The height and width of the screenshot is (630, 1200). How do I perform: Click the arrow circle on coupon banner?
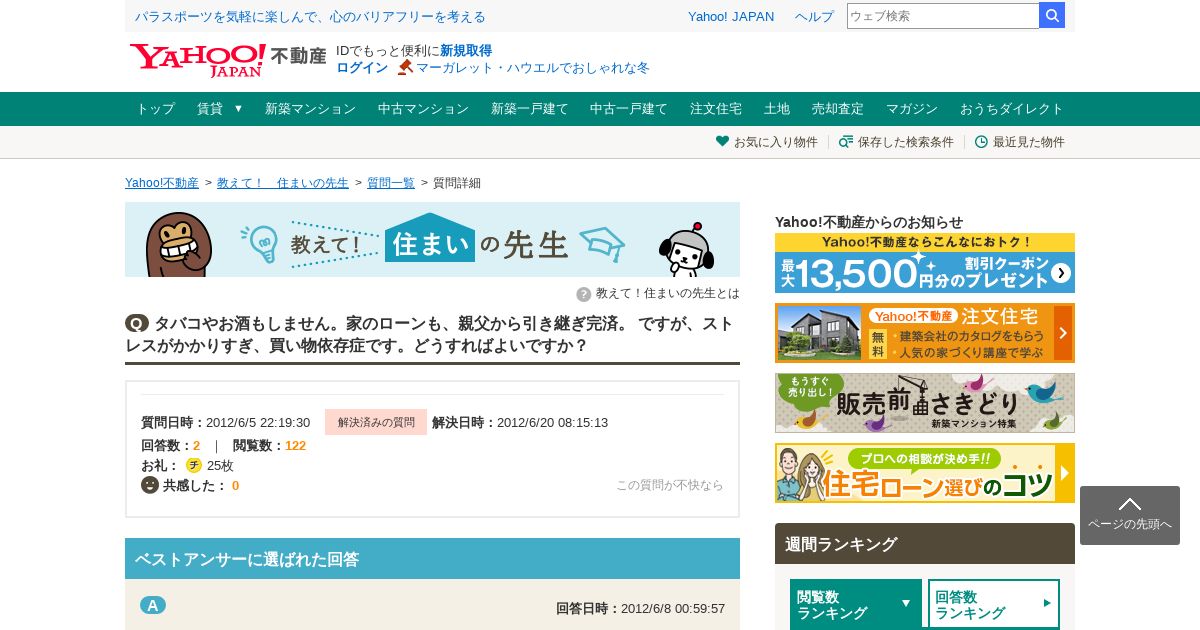(x=1061, y=273)
